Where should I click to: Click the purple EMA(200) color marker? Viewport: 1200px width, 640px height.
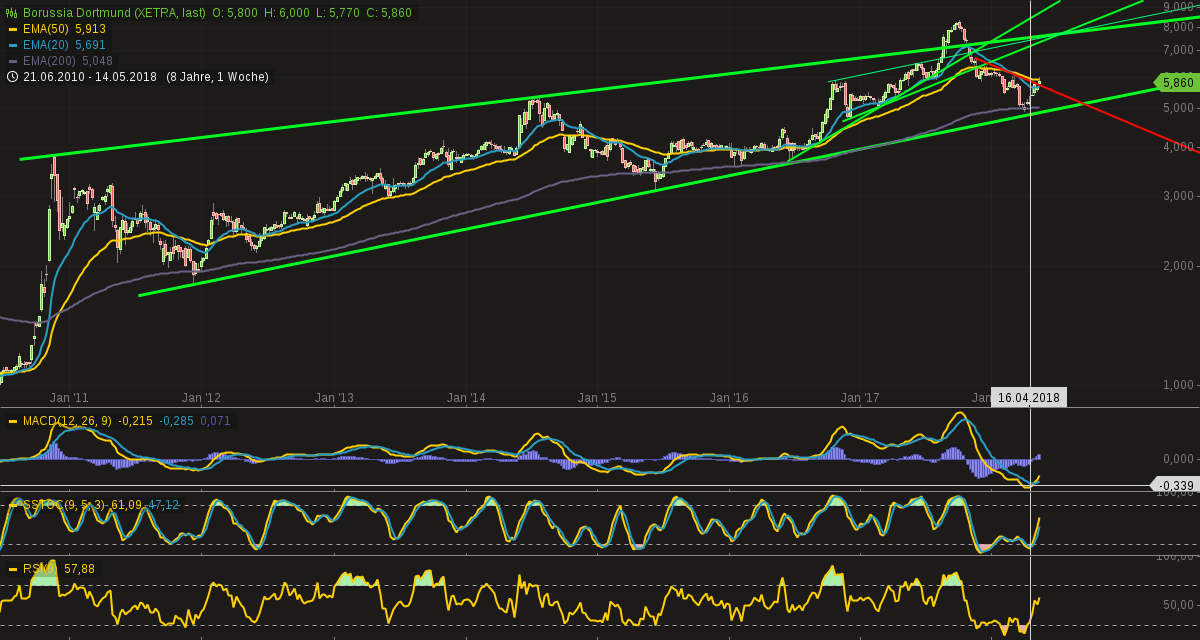click(x=13, y=61)
